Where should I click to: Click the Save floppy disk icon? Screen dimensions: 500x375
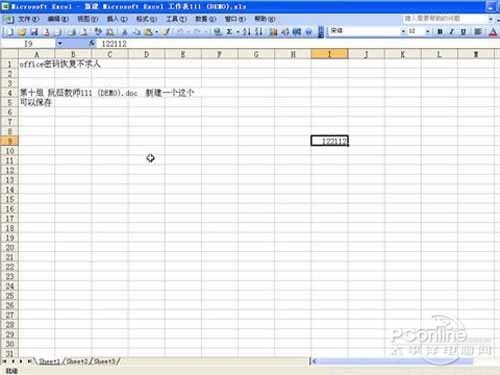pyautogui.click(x=34, y=32)
